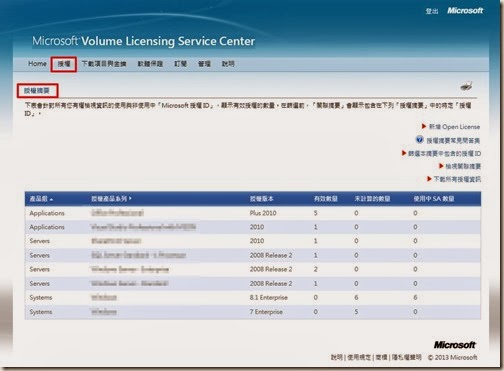Open the 授權 menu item

point(64,64)
